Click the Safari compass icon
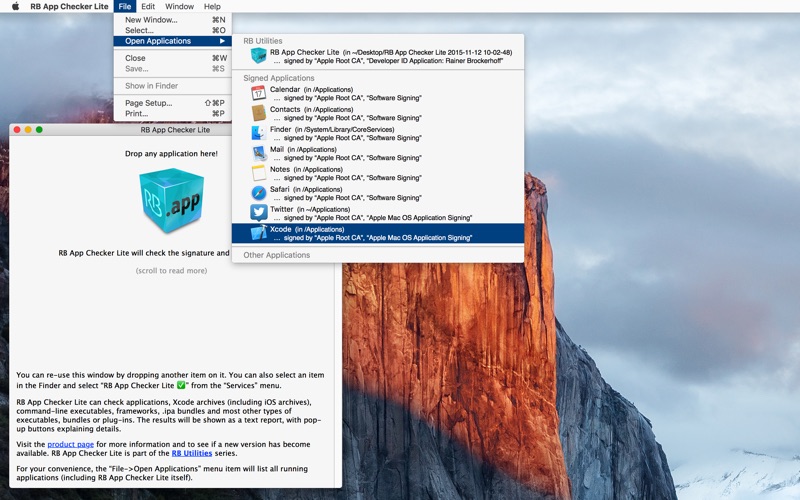The width and height of the screenshot is (800, 500). 258,193
